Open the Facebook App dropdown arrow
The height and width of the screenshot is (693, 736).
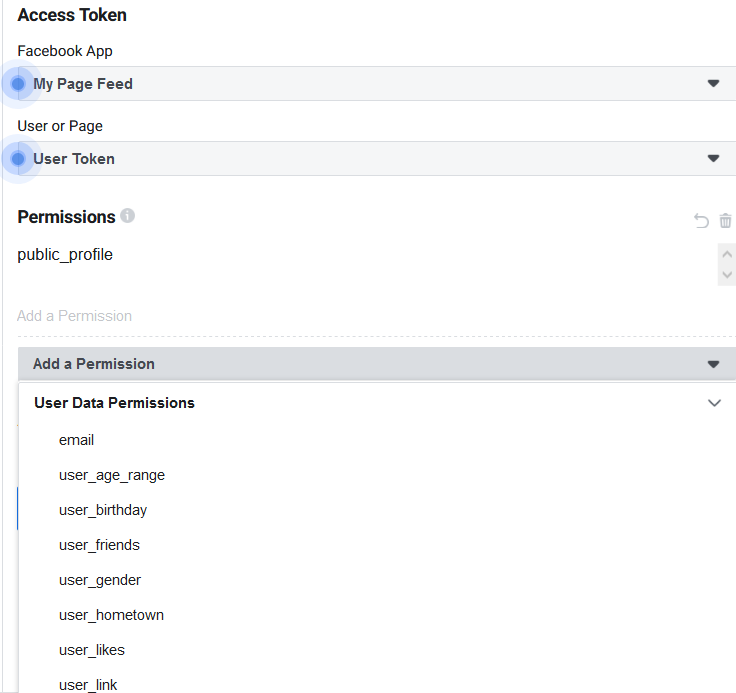[x=713, y=84]
